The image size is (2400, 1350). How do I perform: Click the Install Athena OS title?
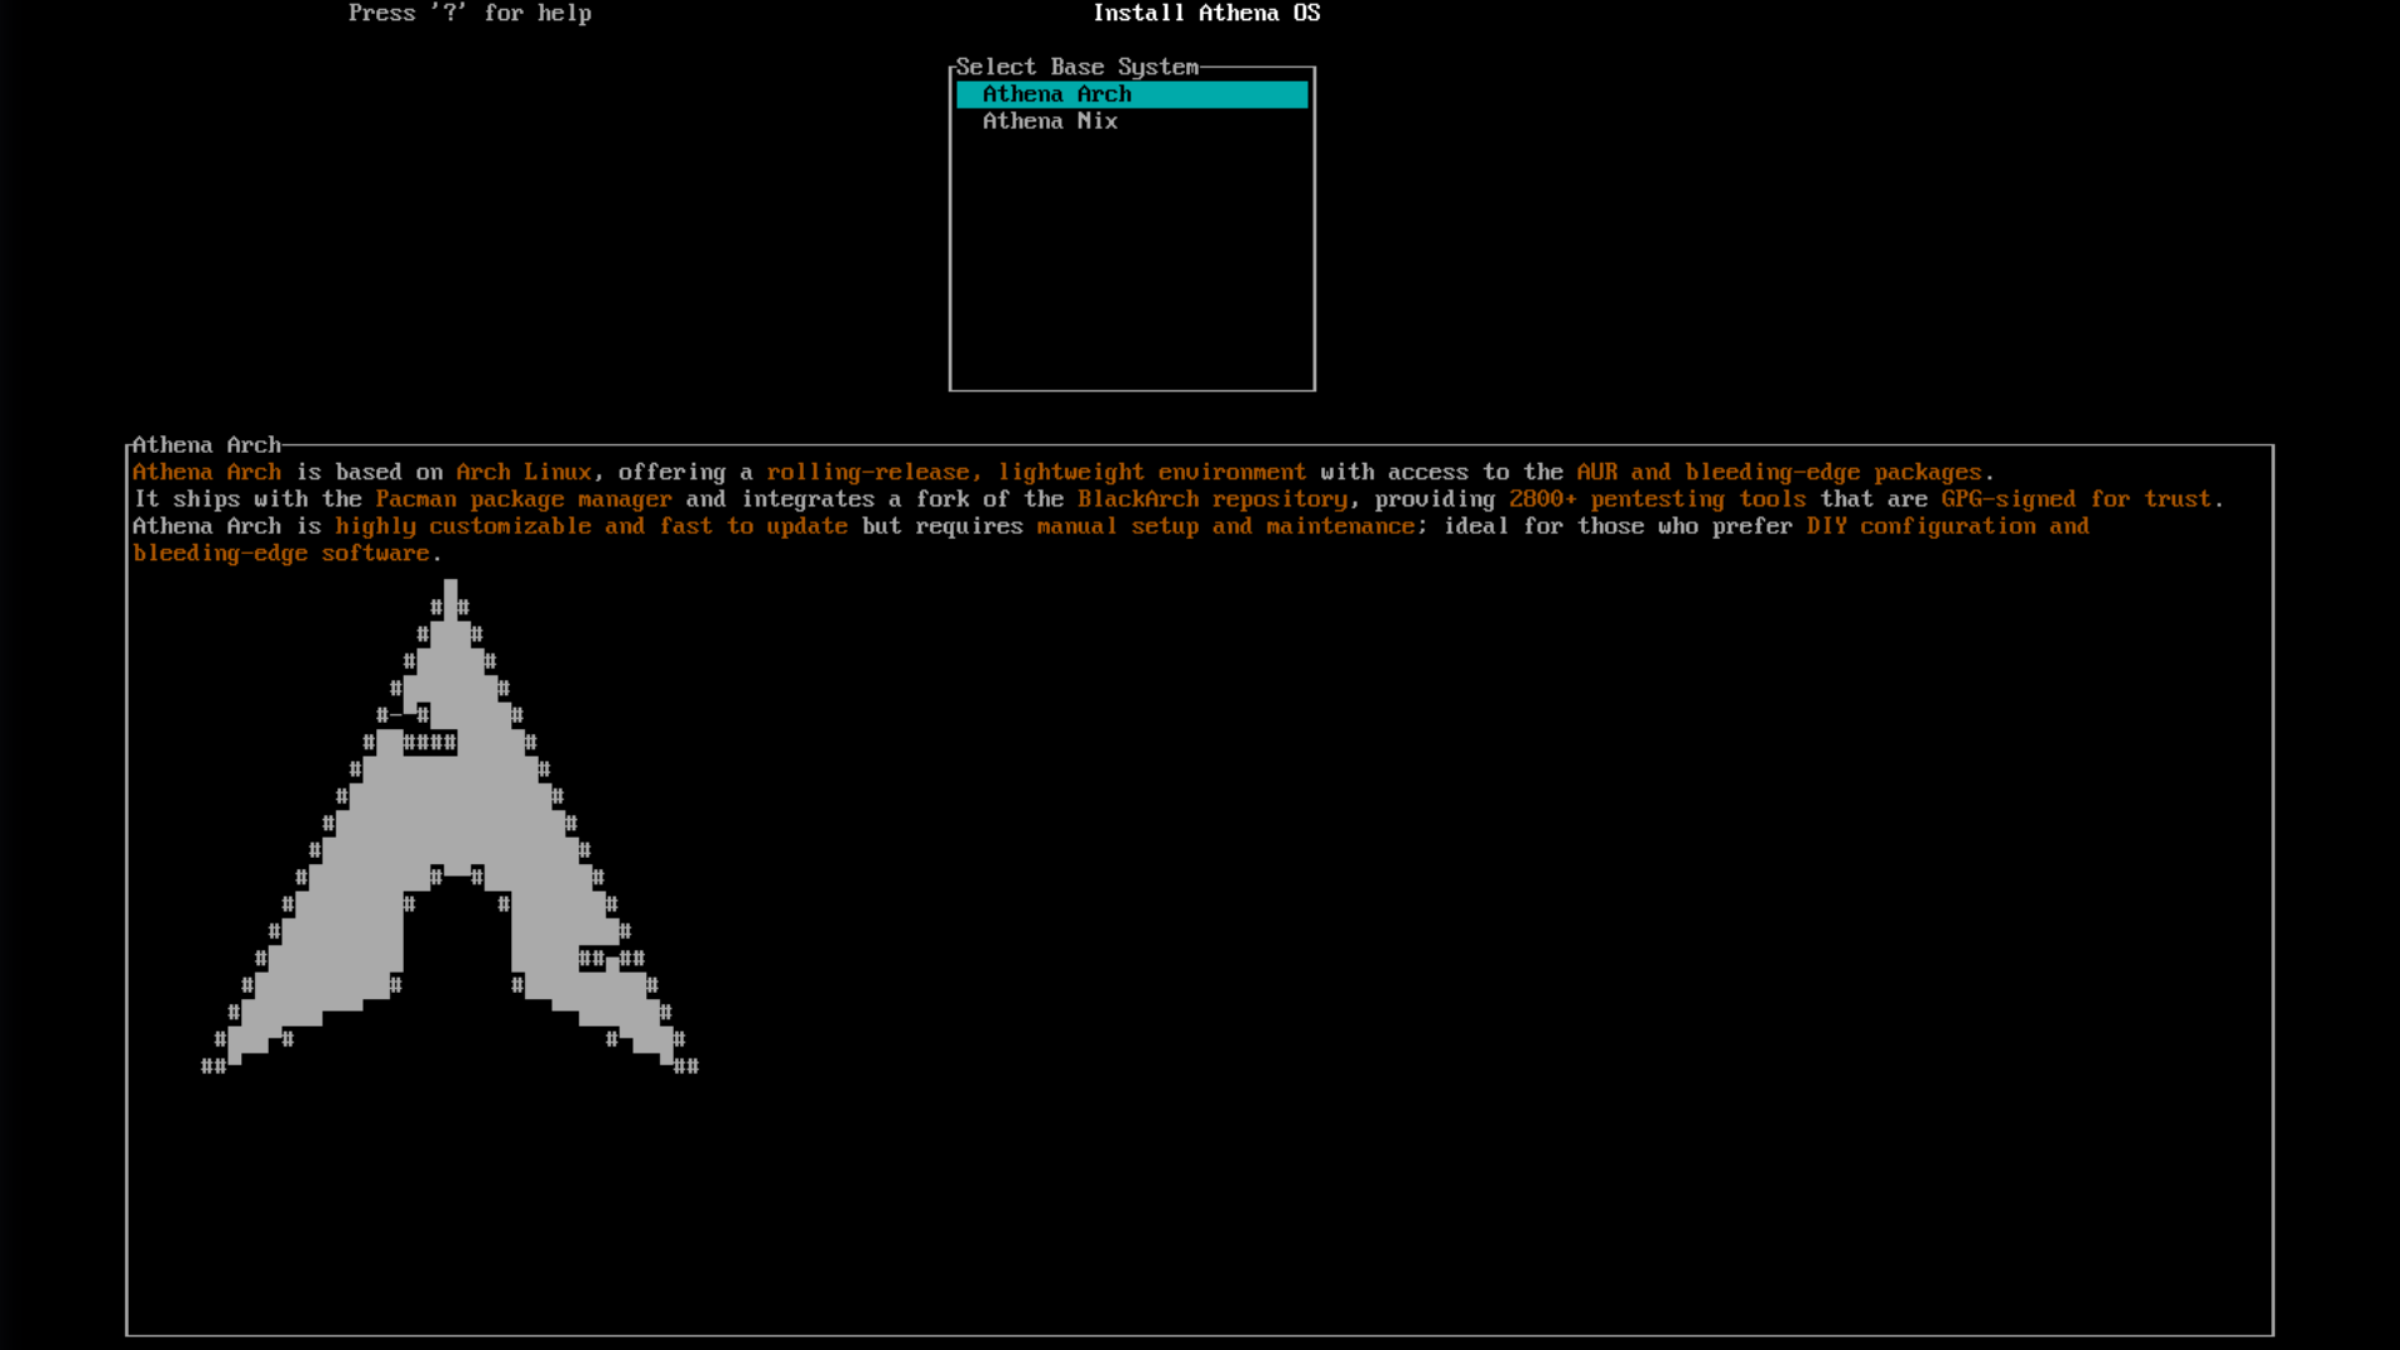tap(1206, 13)
